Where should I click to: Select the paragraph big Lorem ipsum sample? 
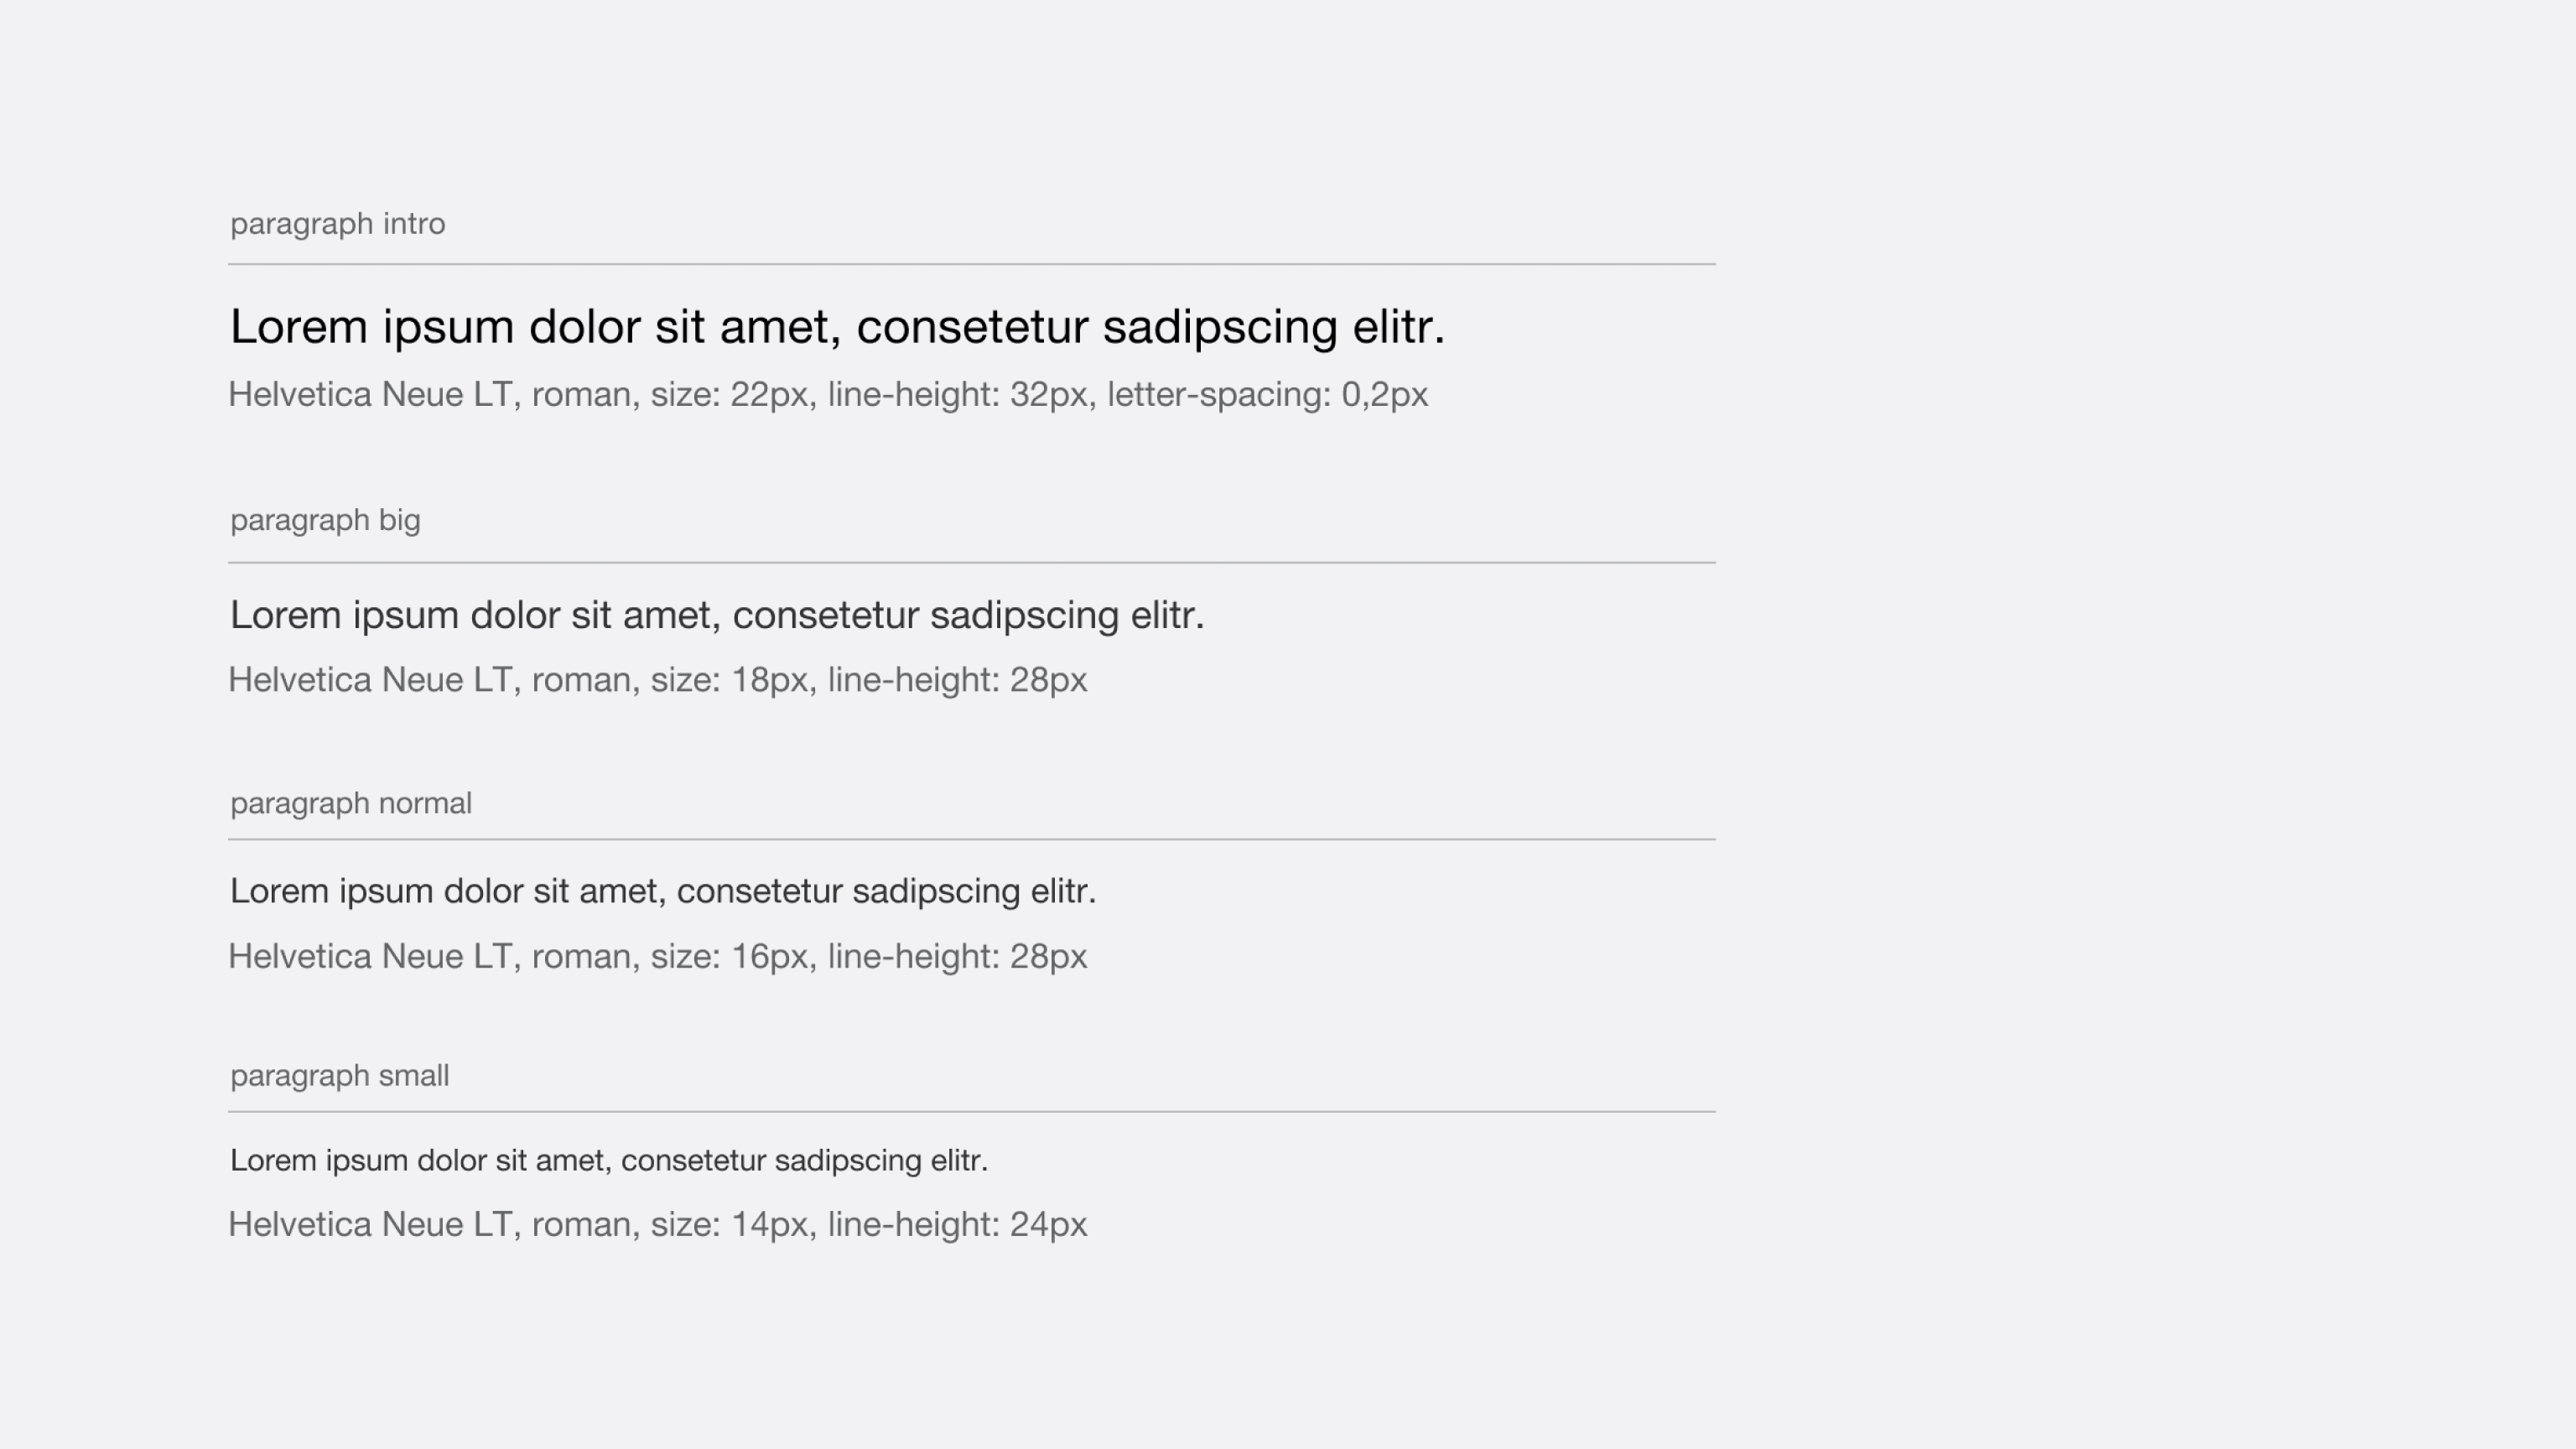coord(717,616)
